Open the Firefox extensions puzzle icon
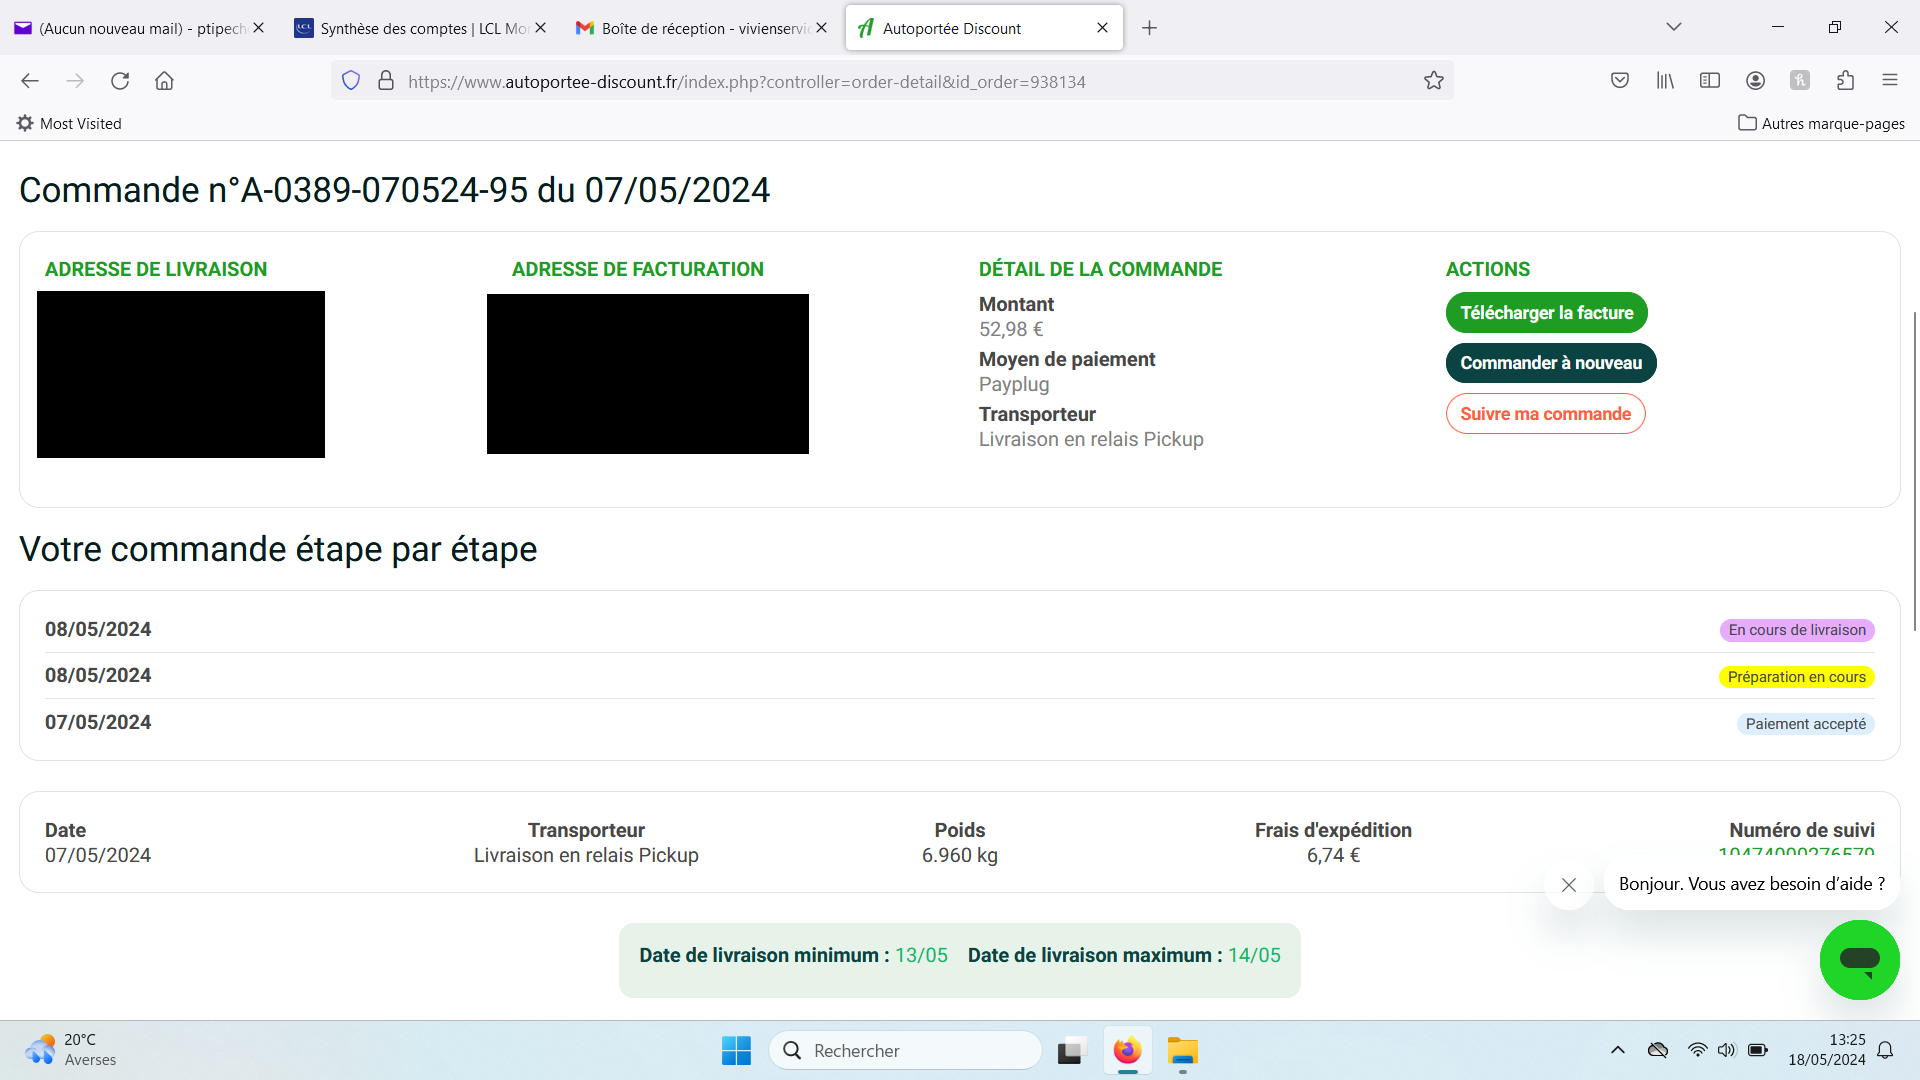This screenshot has width=1920, height=1080. [1845, 81]
